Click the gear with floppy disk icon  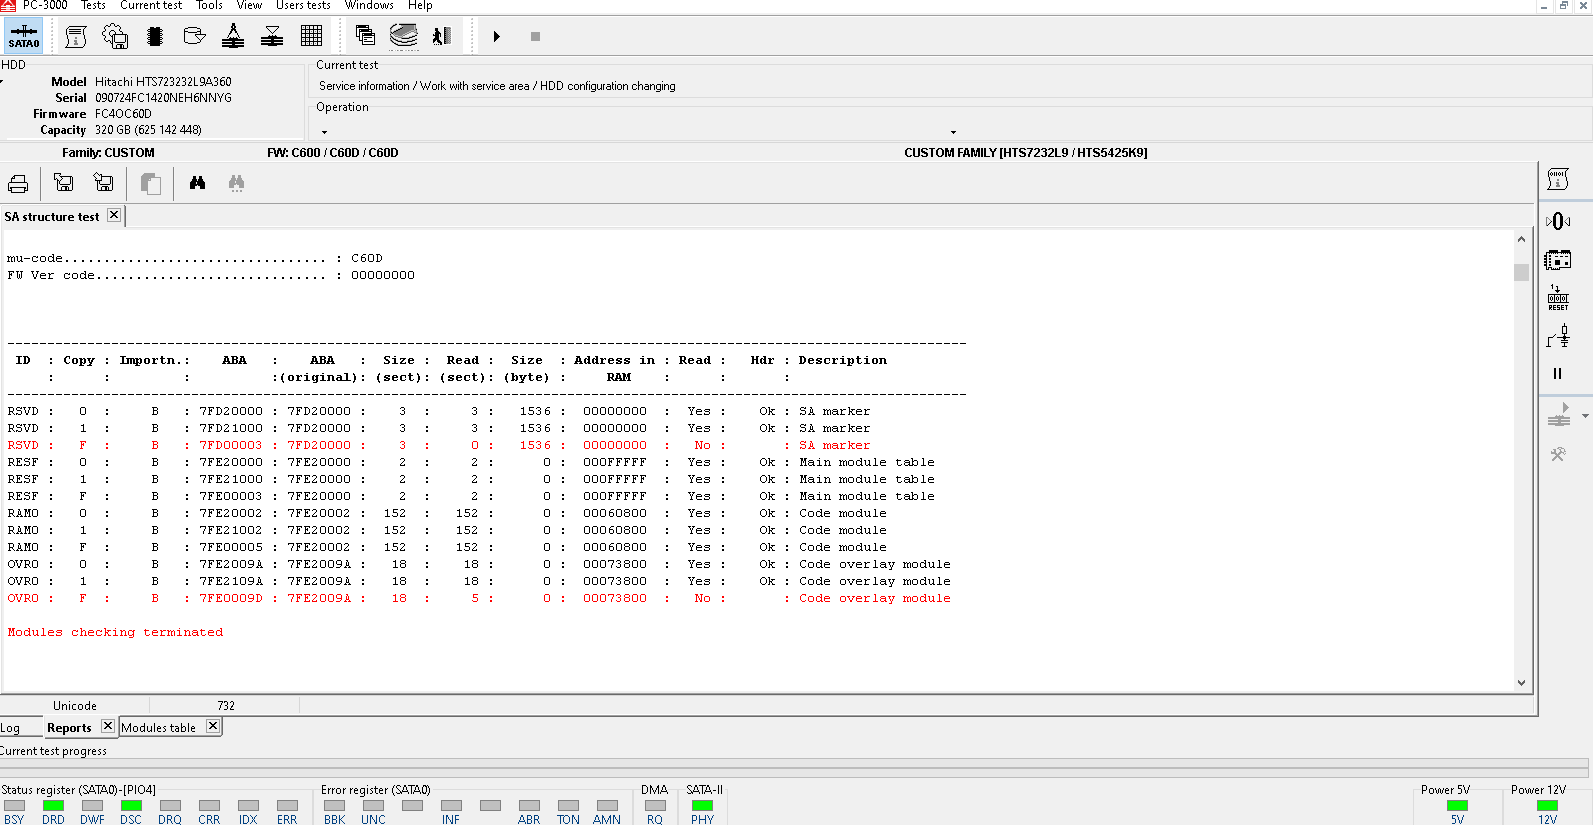pos(115,37)
